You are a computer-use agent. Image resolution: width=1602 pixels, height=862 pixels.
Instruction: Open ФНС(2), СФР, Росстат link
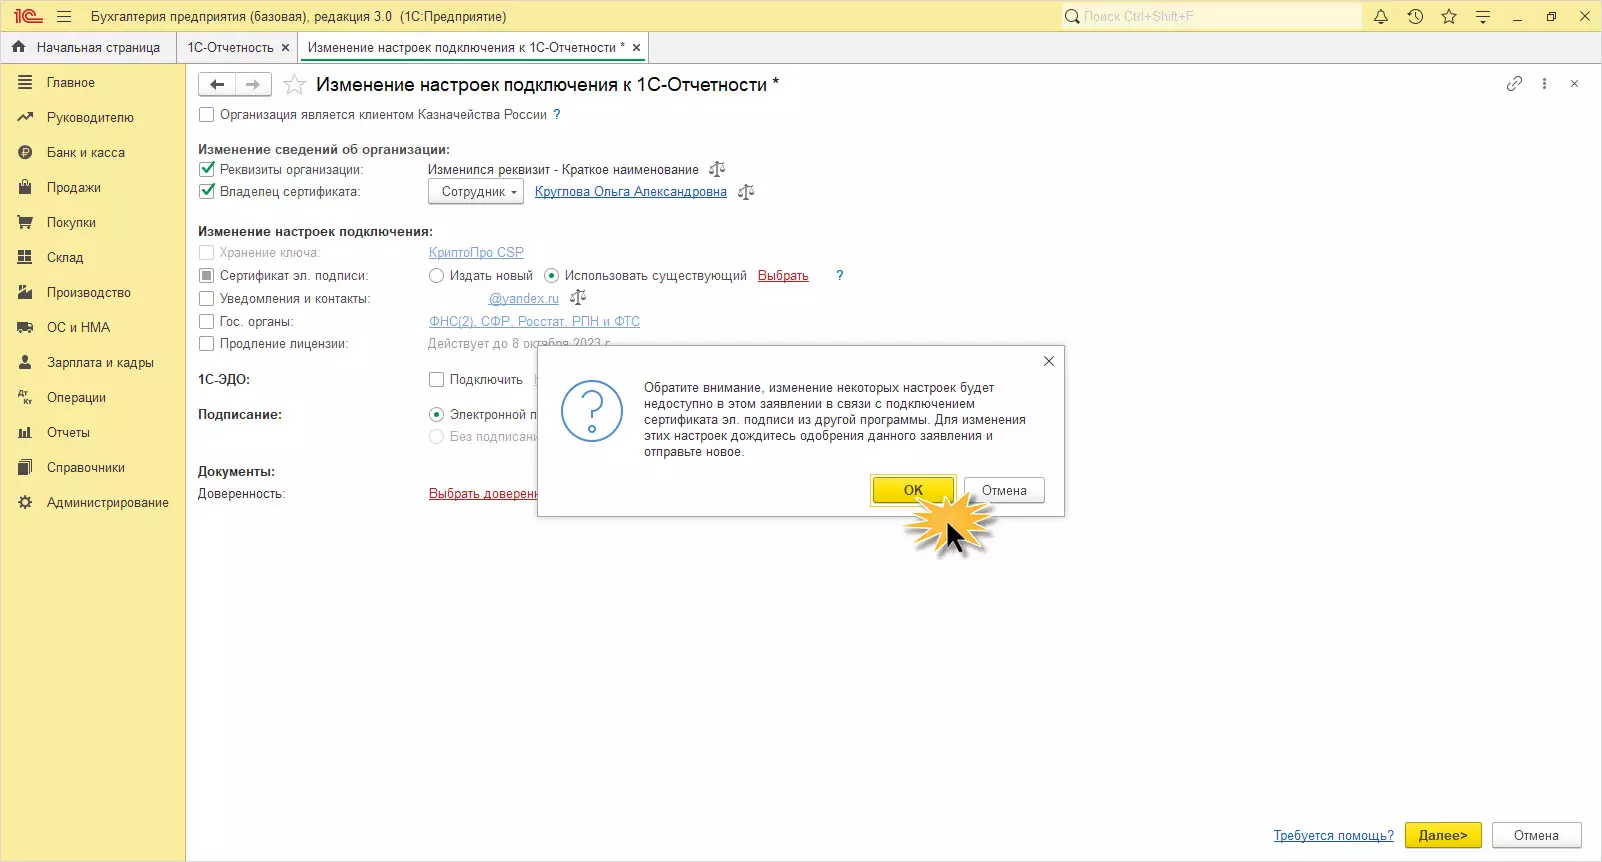[534, 321]
